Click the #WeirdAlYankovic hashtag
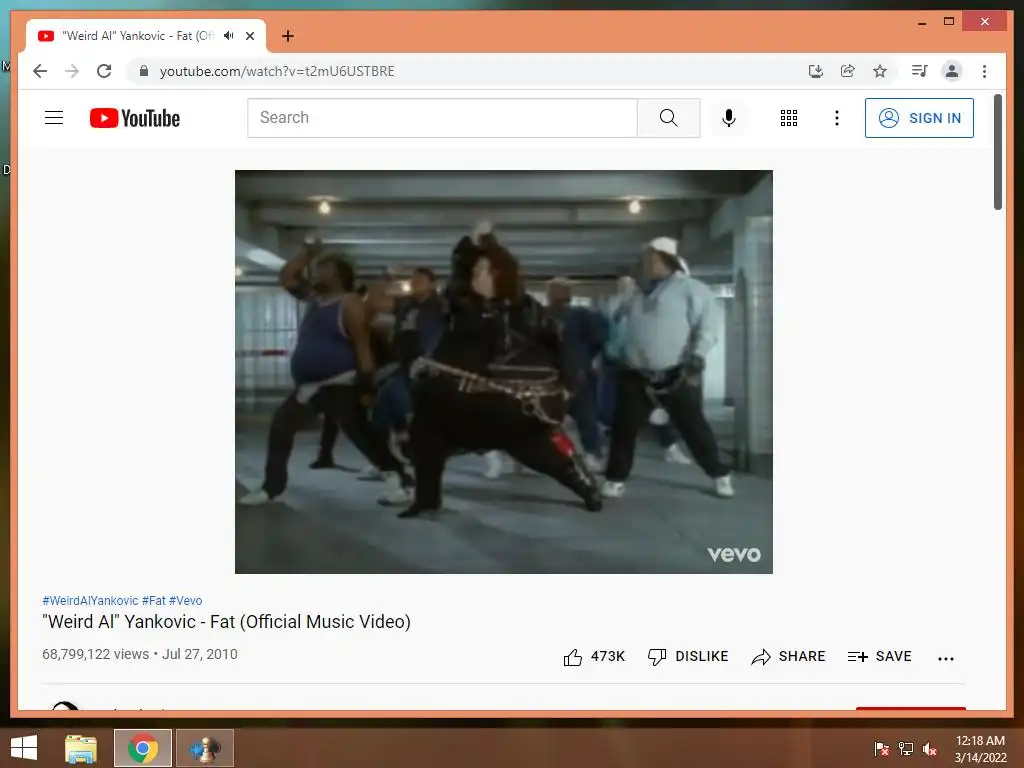1024x768 pixels. tap(90, 600)
